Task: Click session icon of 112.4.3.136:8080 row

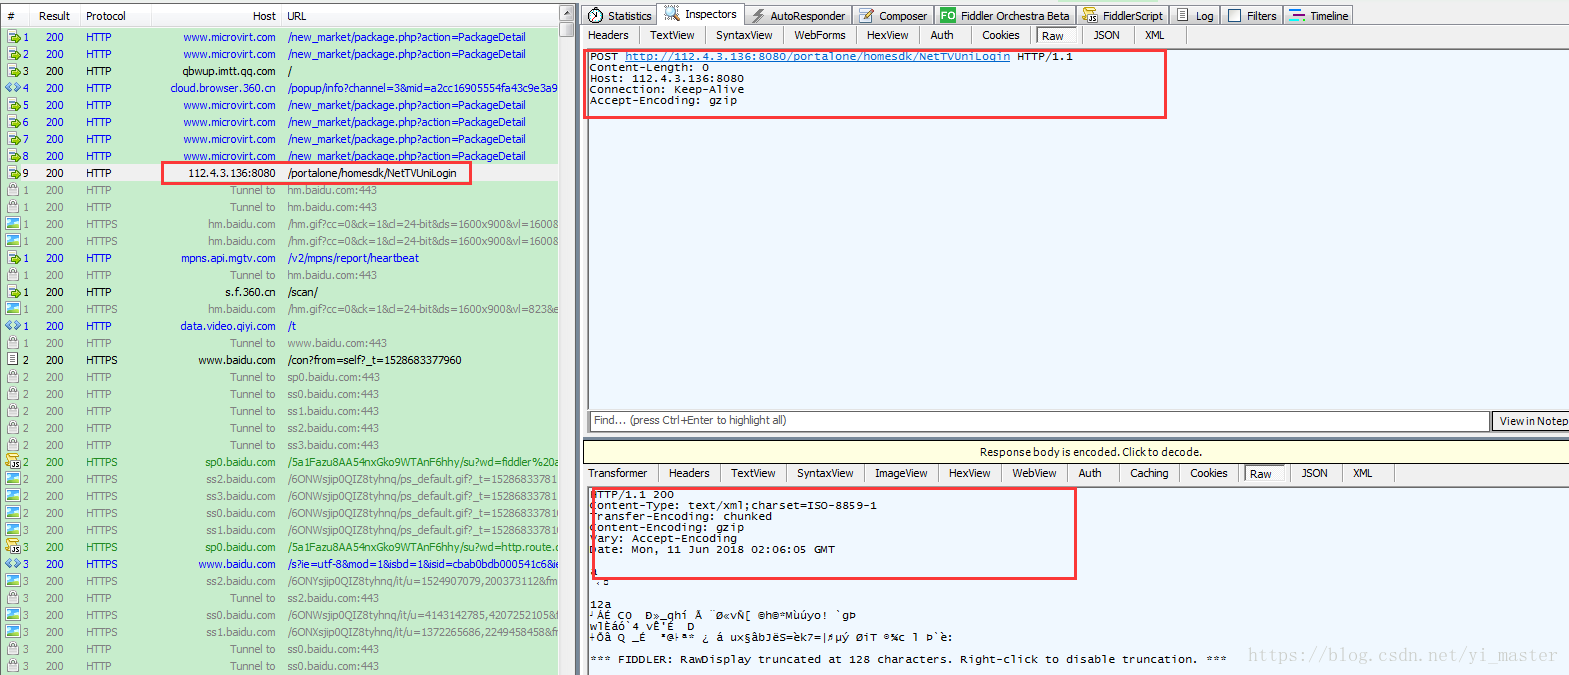Action: [x=14, y=173]
